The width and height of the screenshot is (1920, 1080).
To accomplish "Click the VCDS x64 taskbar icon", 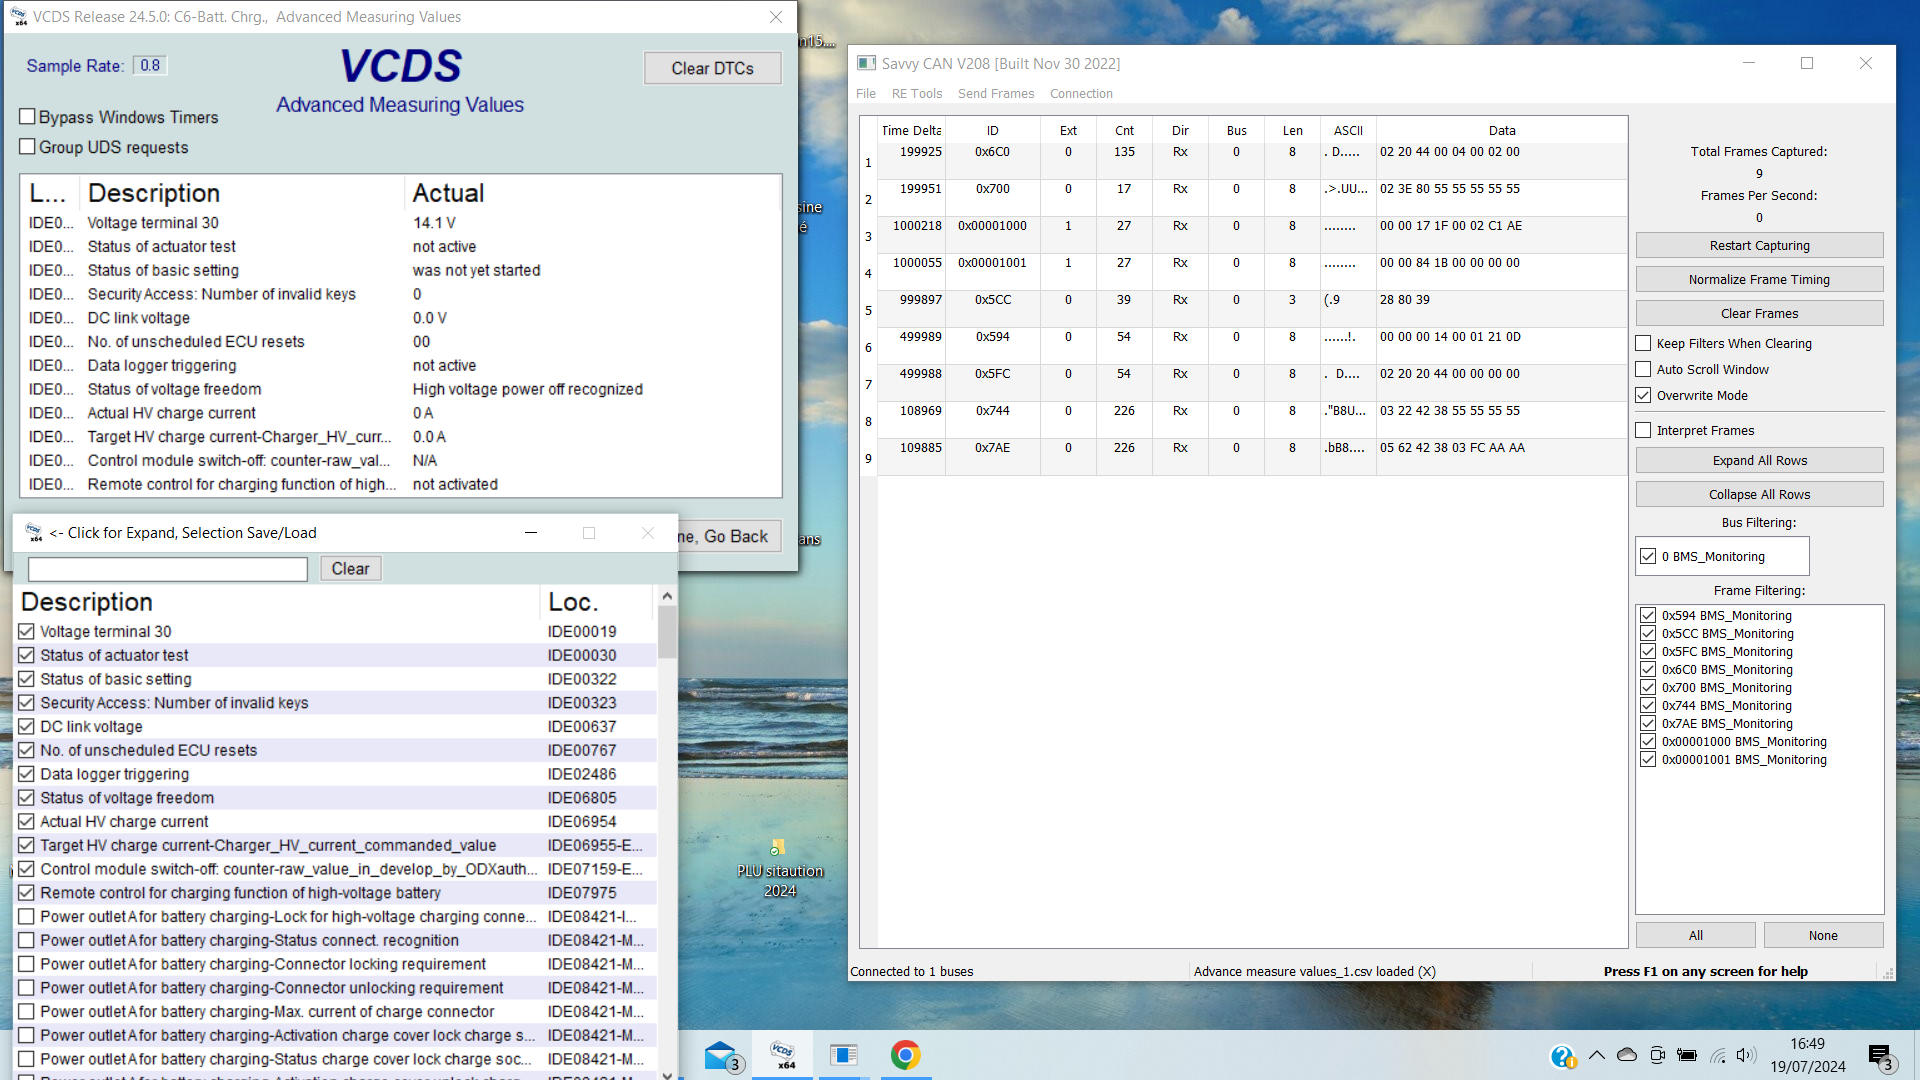I will (783, 1056).
